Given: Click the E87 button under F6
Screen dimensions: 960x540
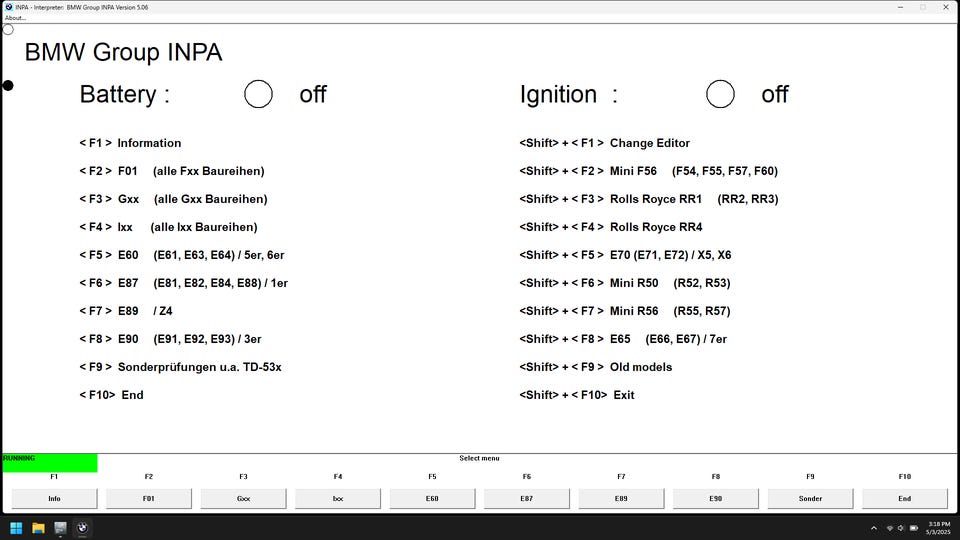Looking at the screenshot, I should tap(527, 498).
